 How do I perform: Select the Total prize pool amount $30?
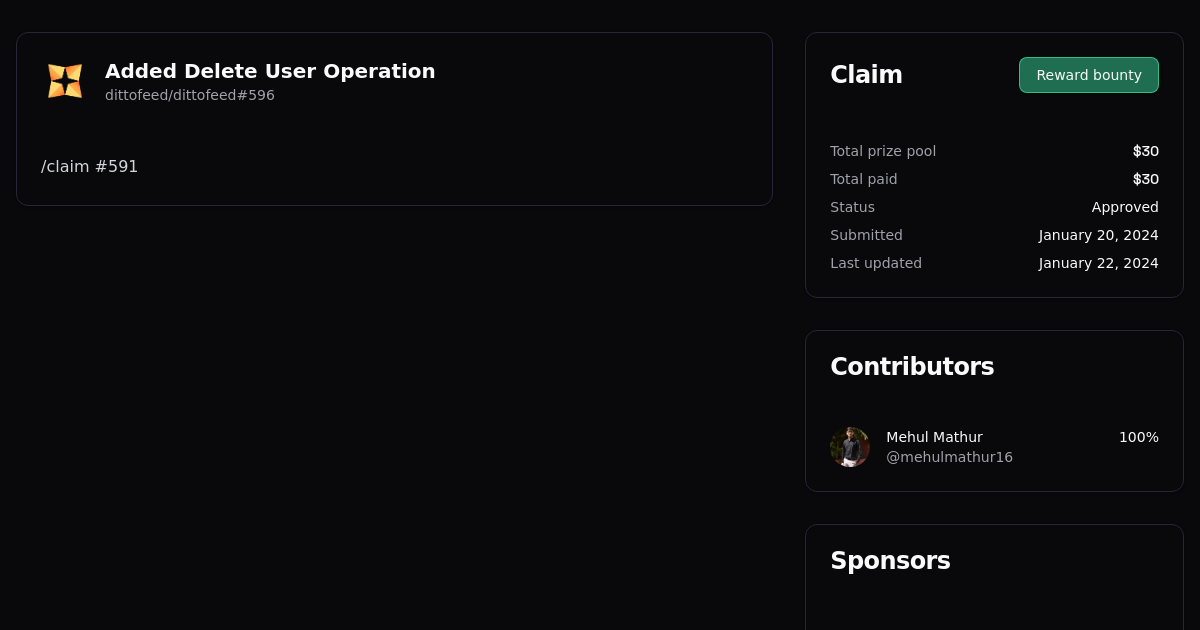click(1146, 151)
